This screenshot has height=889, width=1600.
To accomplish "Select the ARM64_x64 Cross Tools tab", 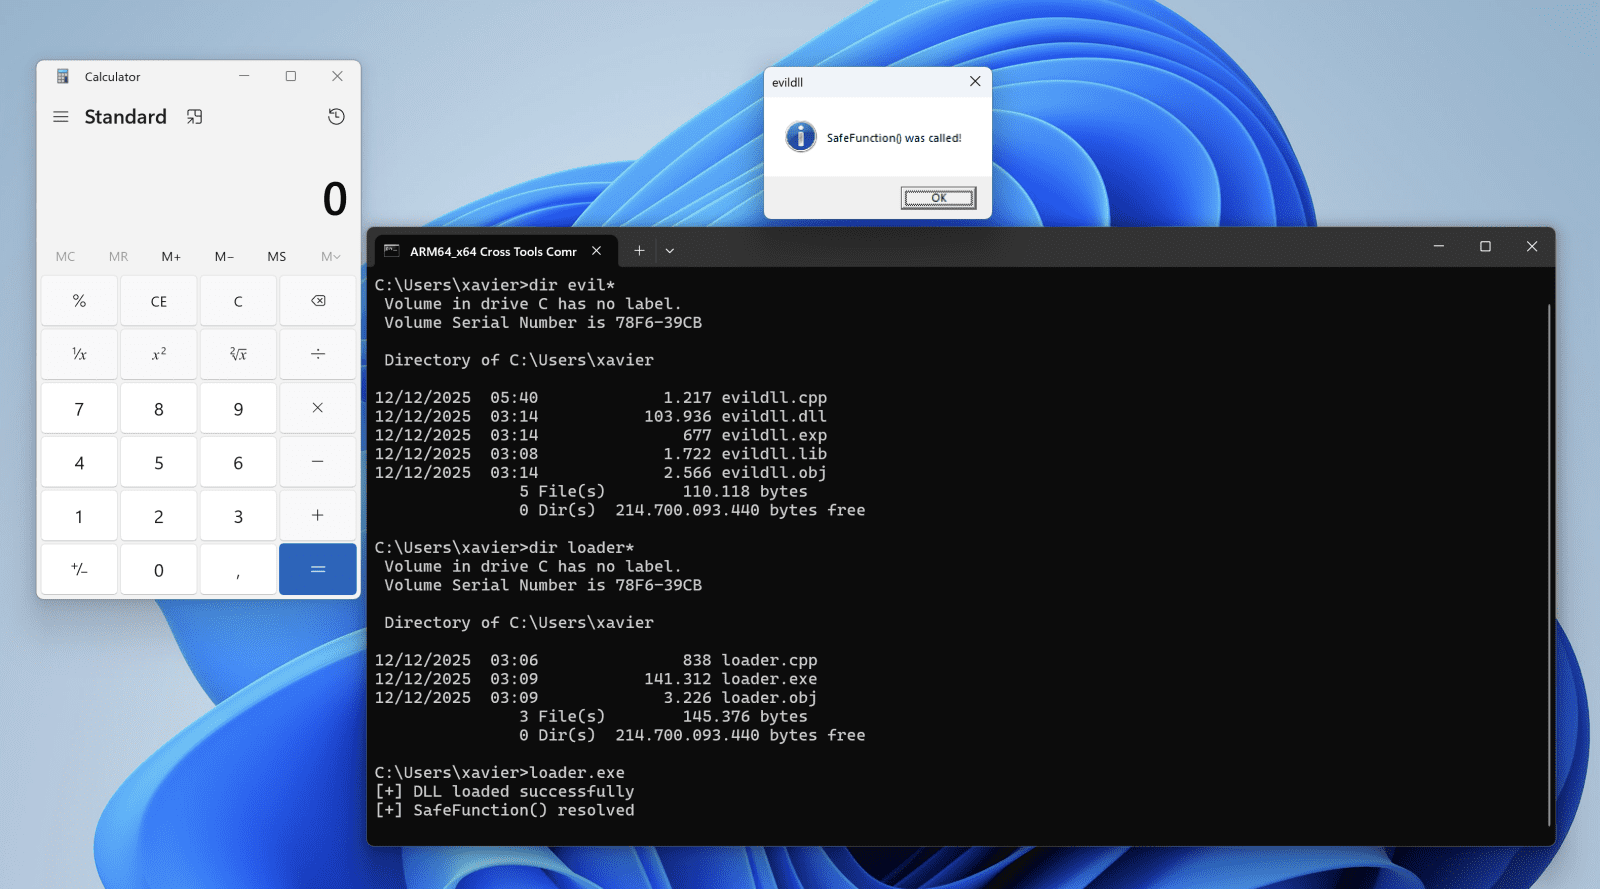I will [x=492, y=252].
